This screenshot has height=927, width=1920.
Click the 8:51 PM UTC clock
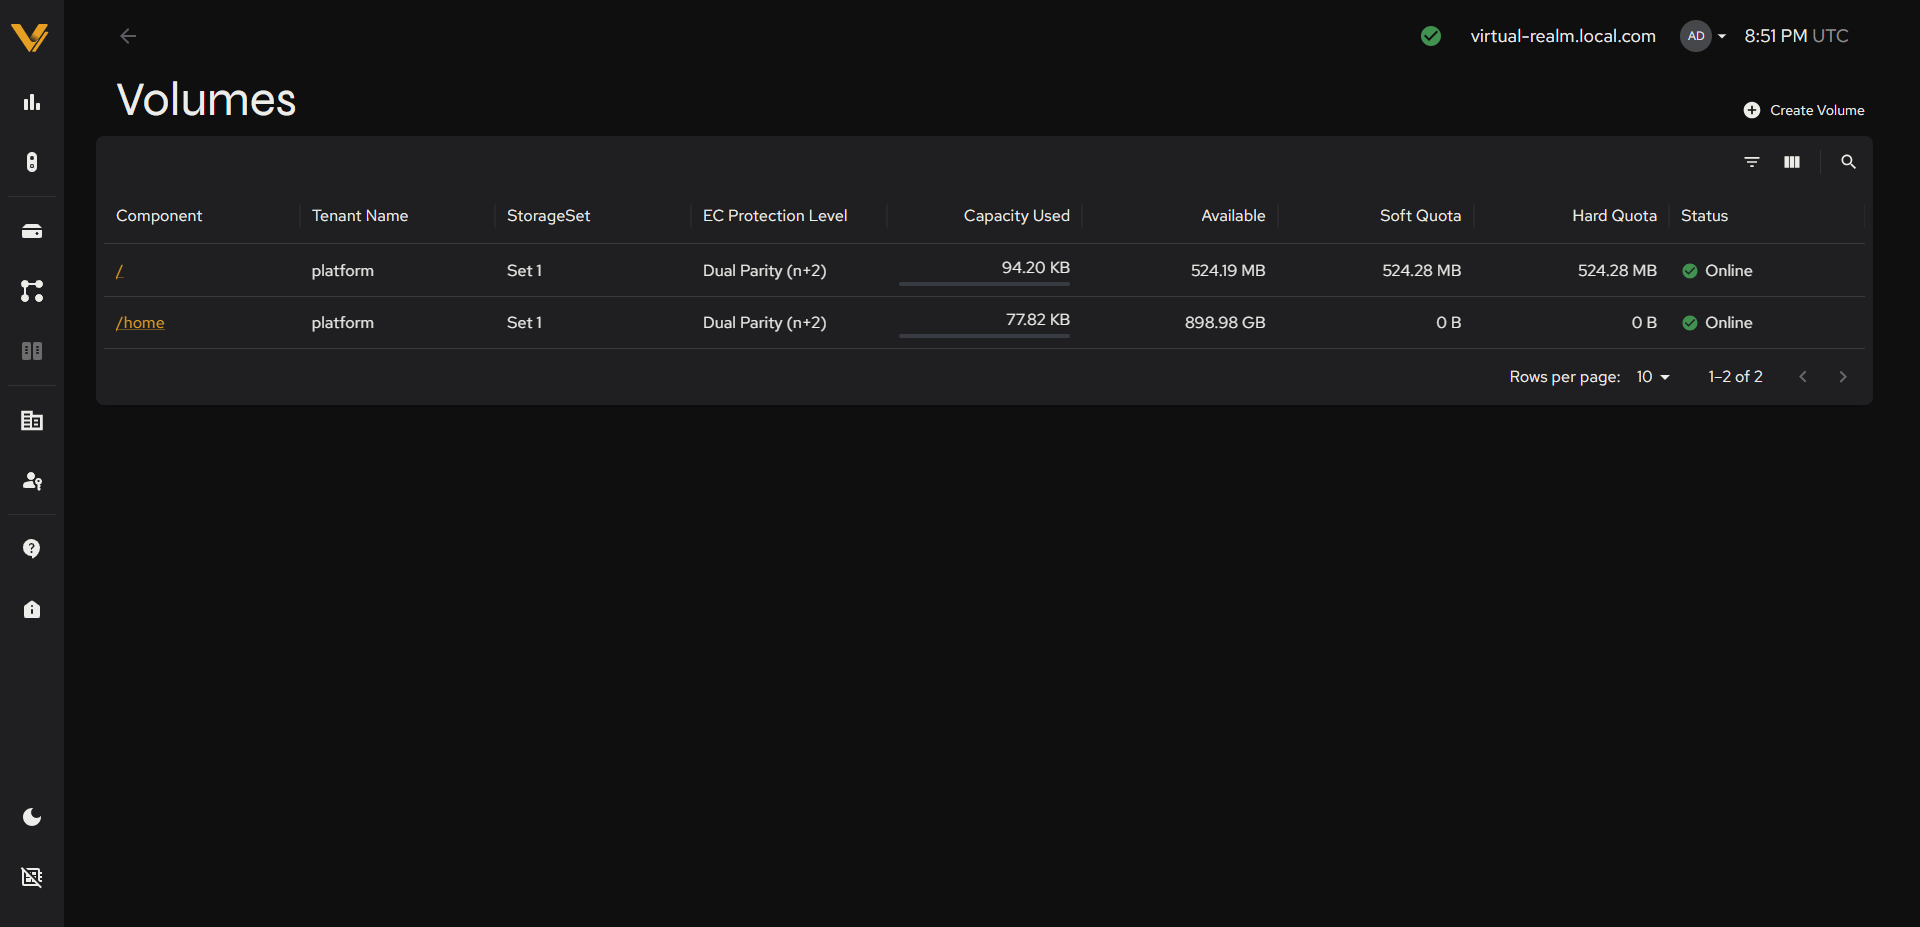coord(1796,36)
